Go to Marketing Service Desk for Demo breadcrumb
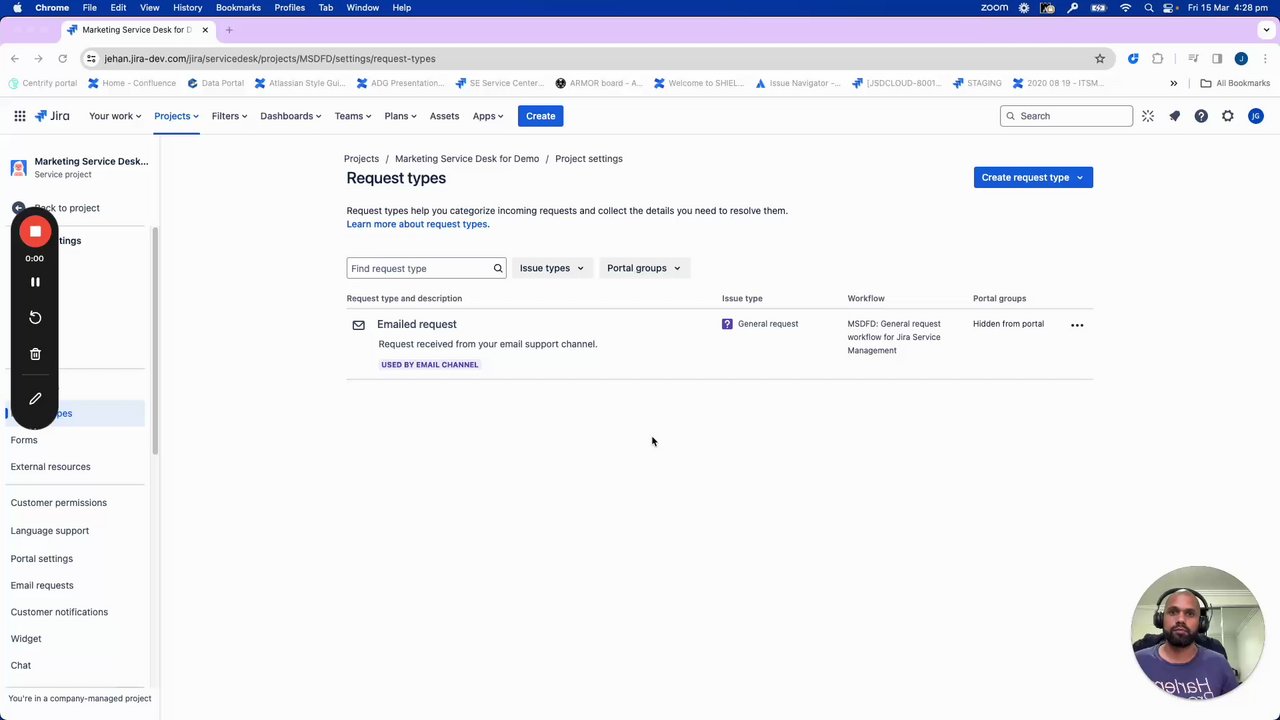1280x720 pixels. coord(467,159)
